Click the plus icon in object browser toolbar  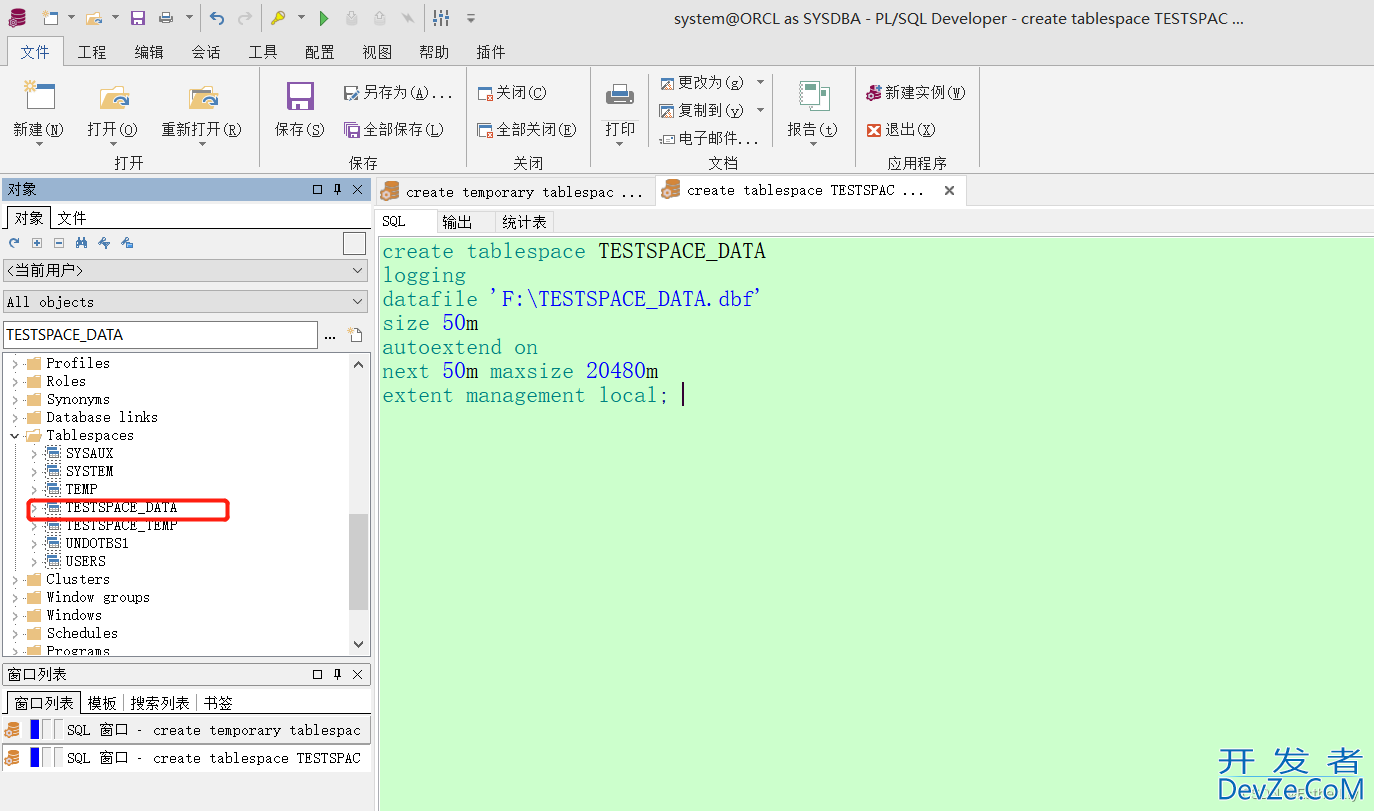point(37,243)
